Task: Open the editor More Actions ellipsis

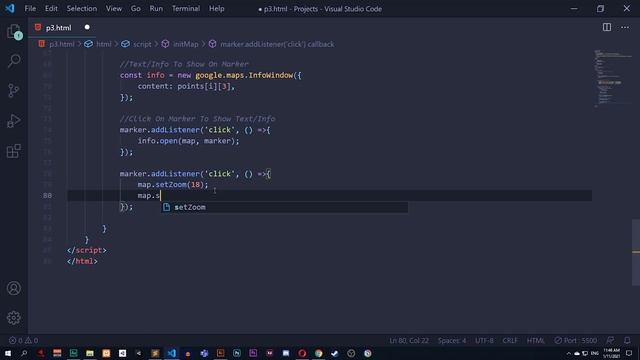Action: (x=625, y=27)
